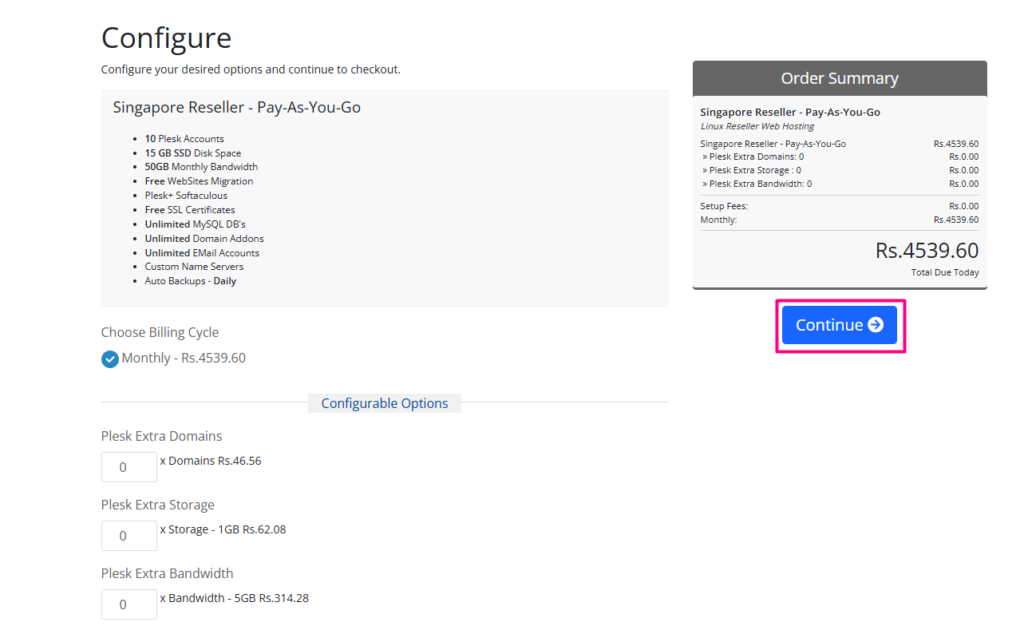Click the Singapore Reseller product title
This screenshot has height=630, width=1024.
click(x=236, y=107)
